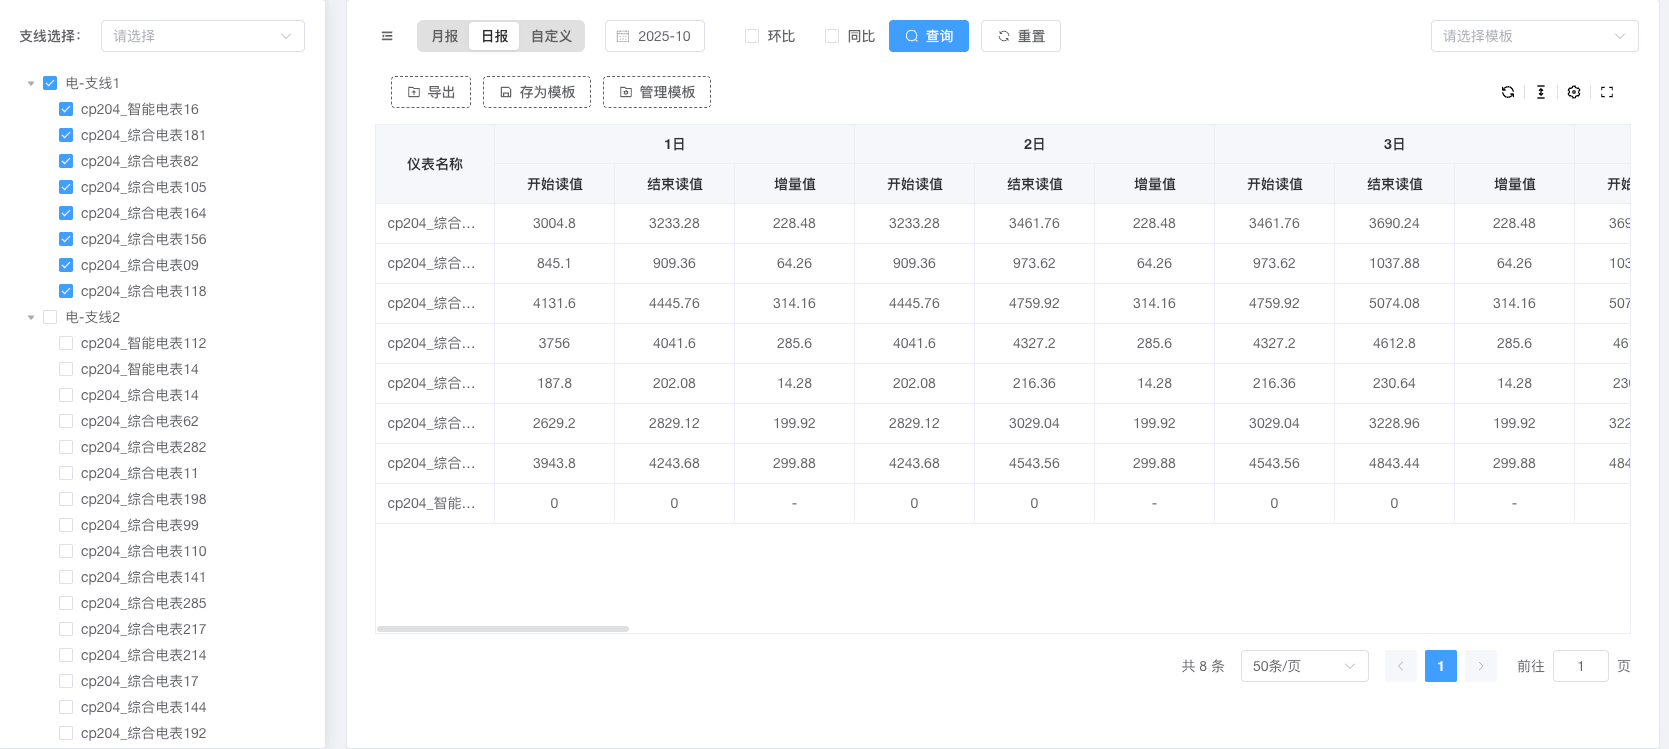Collapse the sidebar with the hamburger icon
This screenshot has height=749, width=1669.
coord(387,36)
